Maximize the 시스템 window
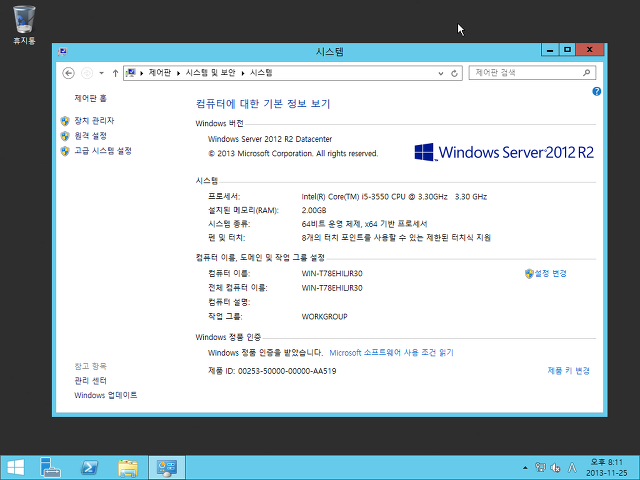This screenshot has height=480, width=640. (x=567, y=50)
